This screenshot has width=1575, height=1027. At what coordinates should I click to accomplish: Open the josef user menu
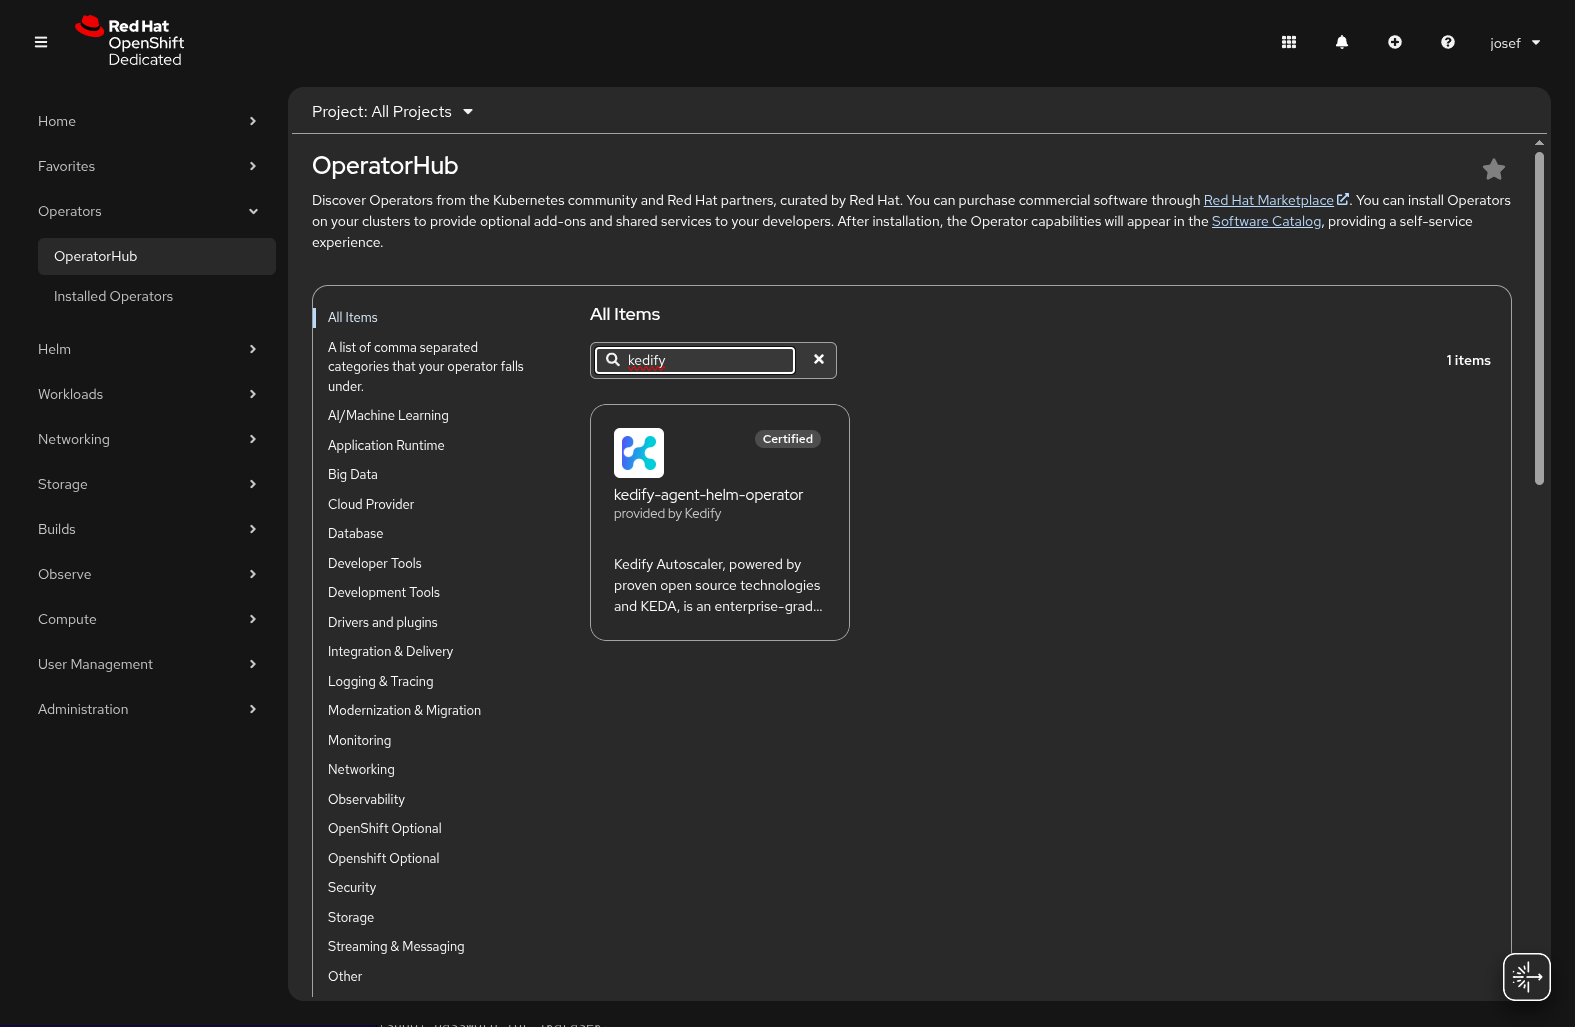[x=1515, y=43]
